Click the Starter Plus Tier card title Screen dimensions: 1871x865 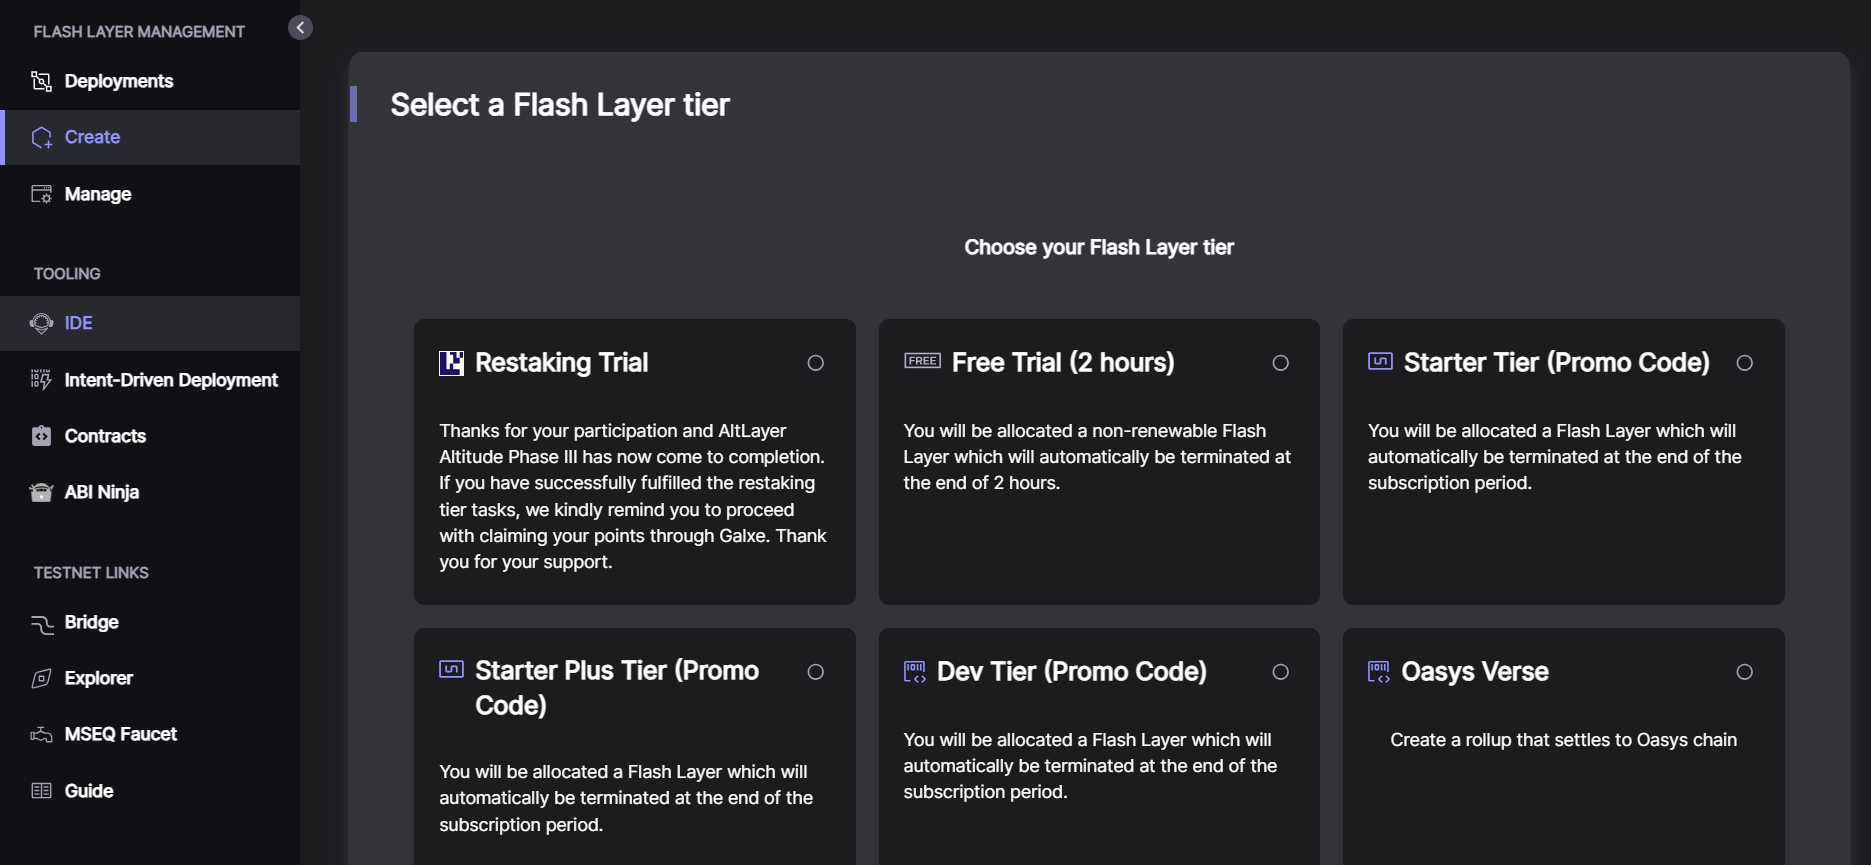tap(617, 688)
